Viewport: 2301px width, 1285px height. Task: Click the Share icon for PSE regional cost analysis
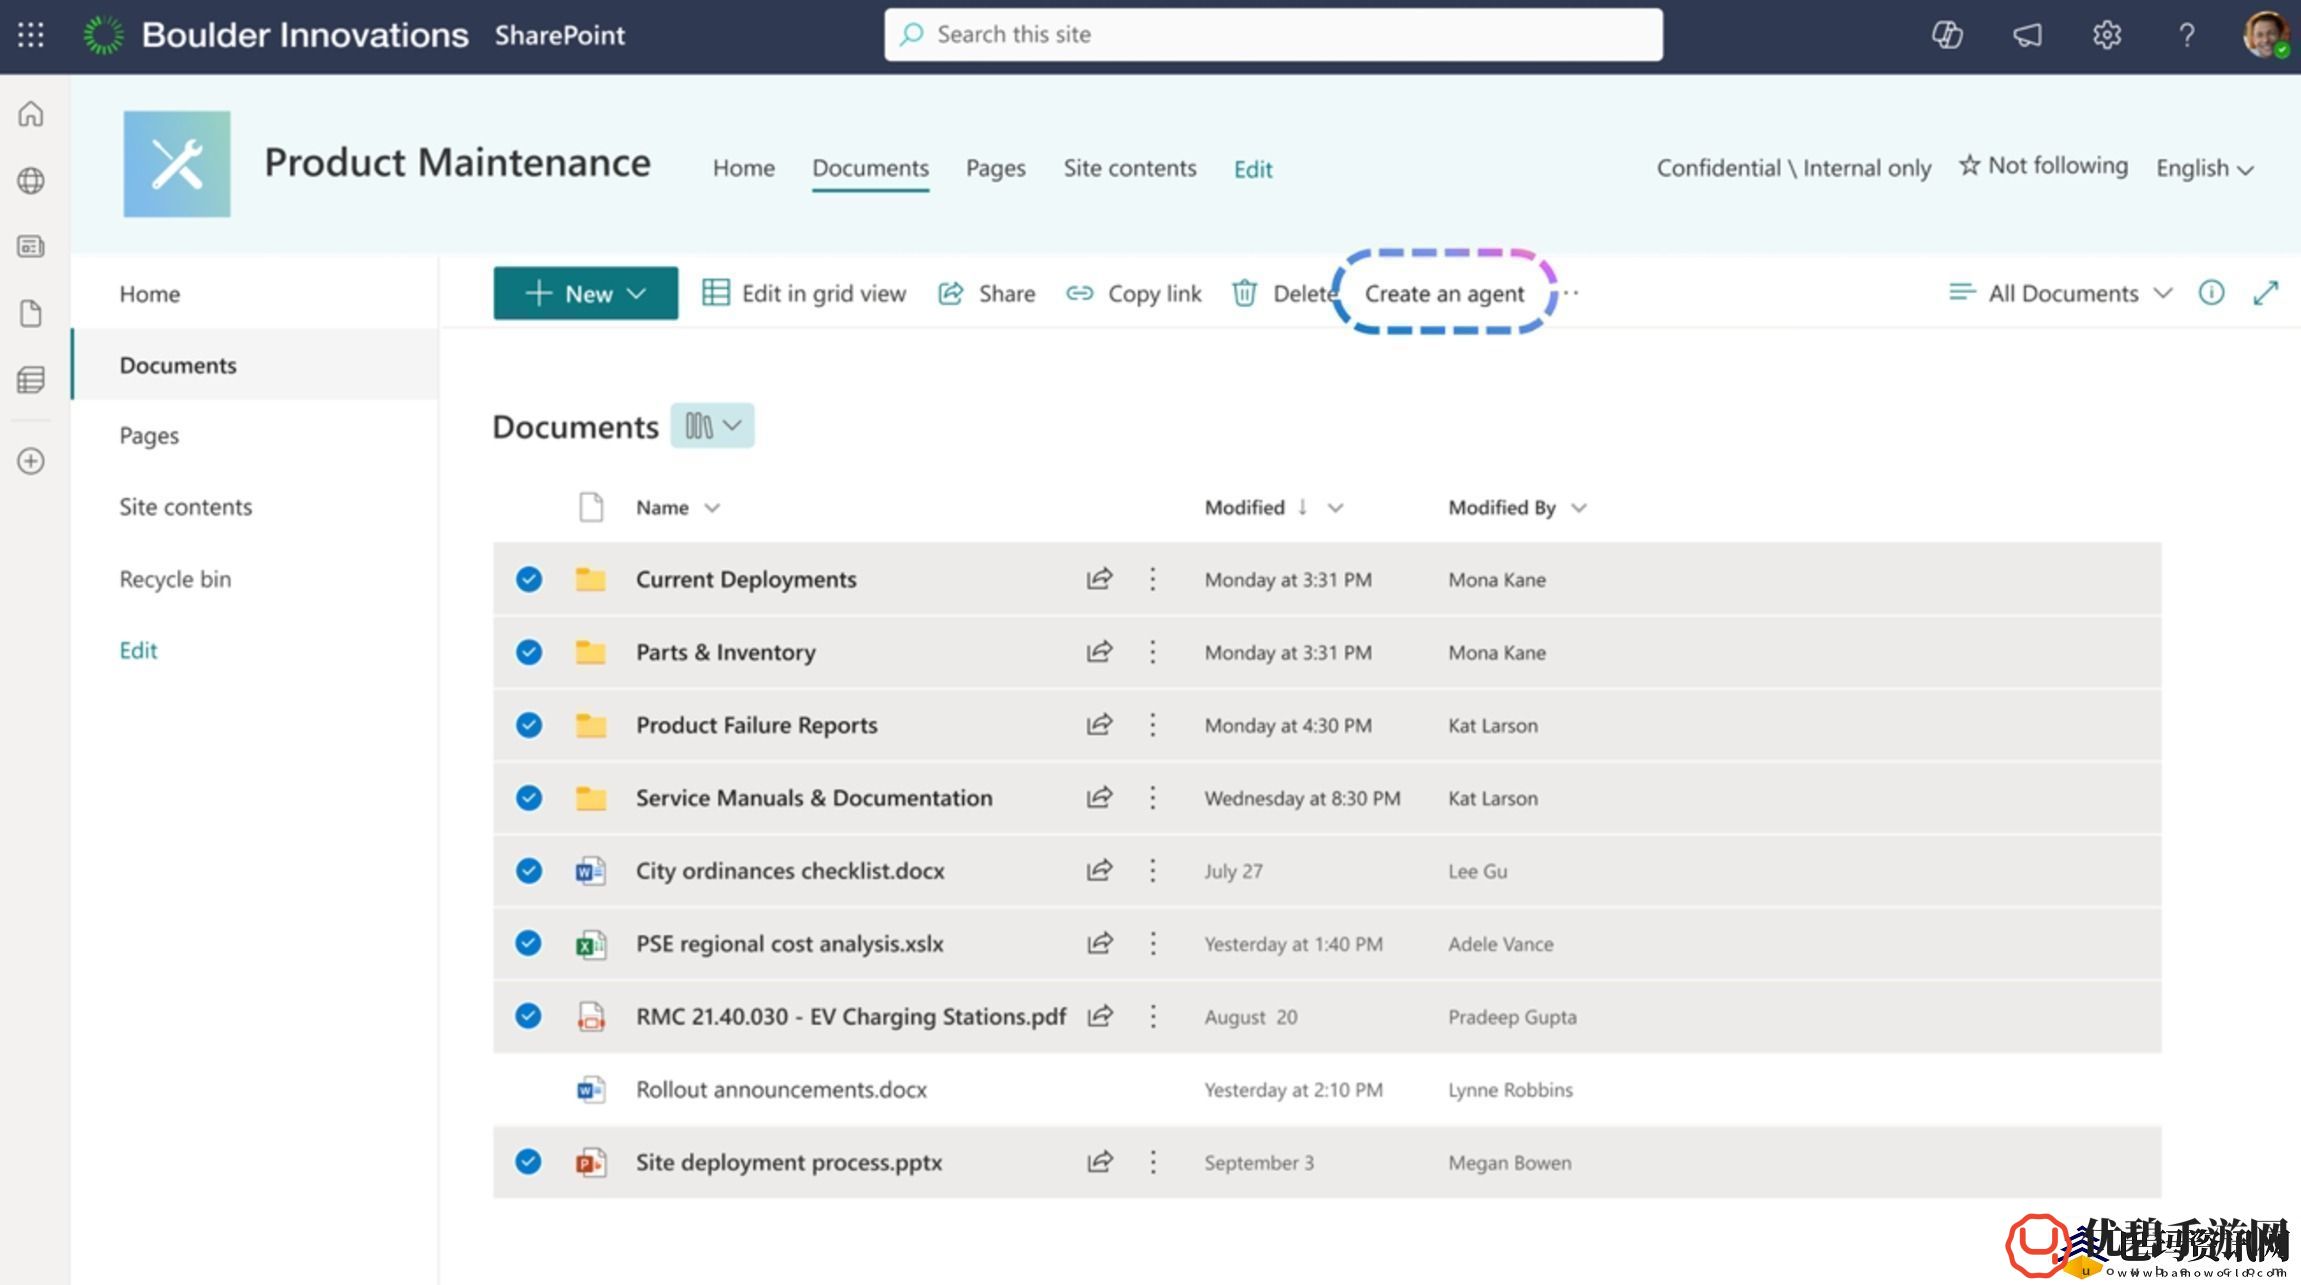[1100, 942]
